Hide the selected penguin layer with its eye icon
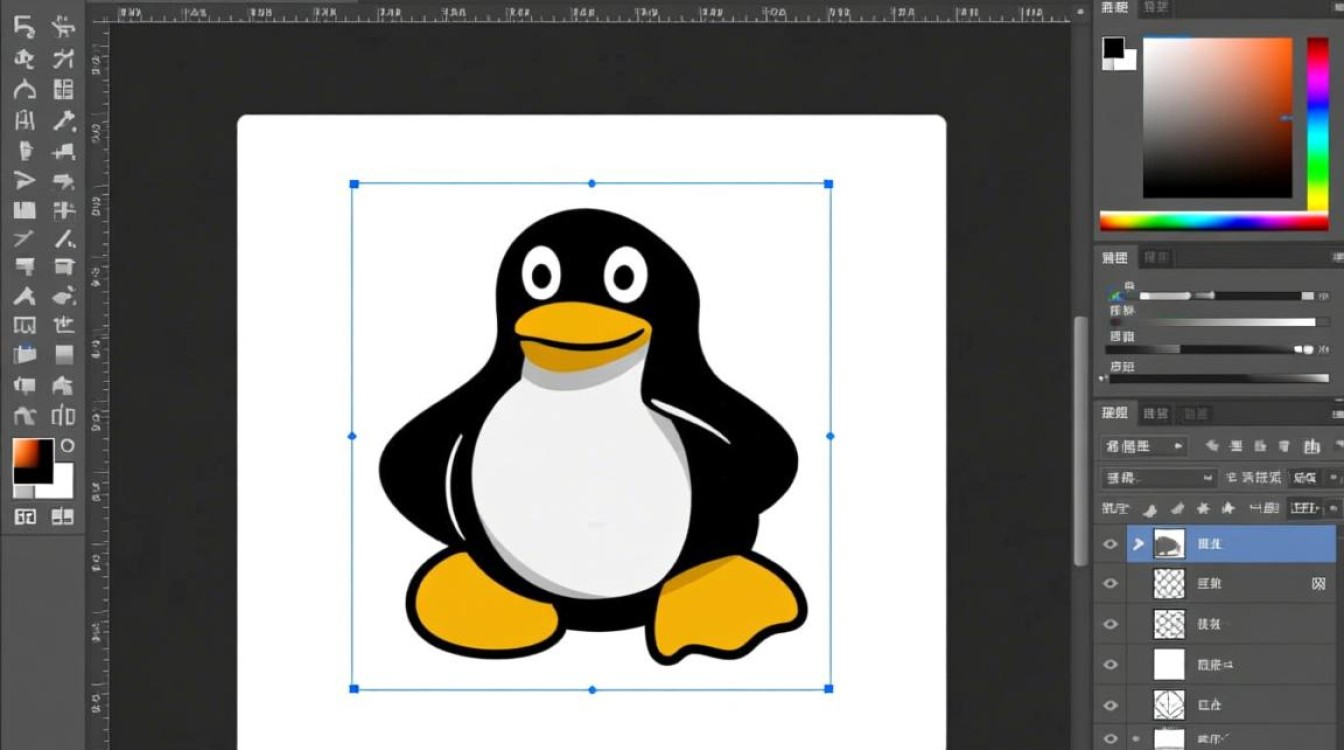This screenshot has height=750, width=1344. 1110,543
